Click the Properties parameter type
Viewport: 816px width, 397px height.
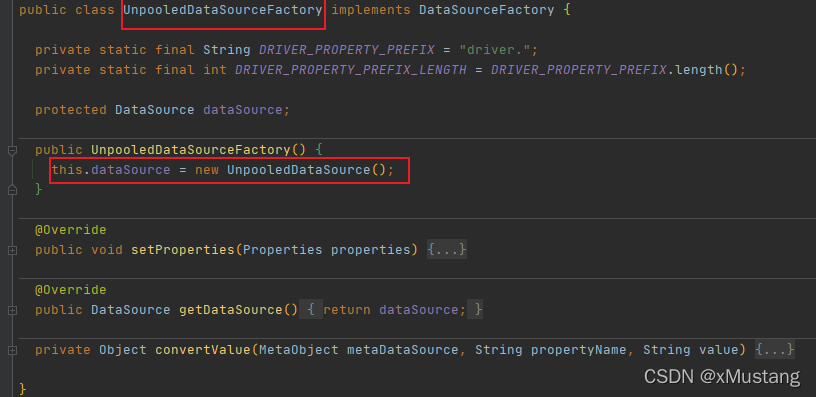[283, 250]
